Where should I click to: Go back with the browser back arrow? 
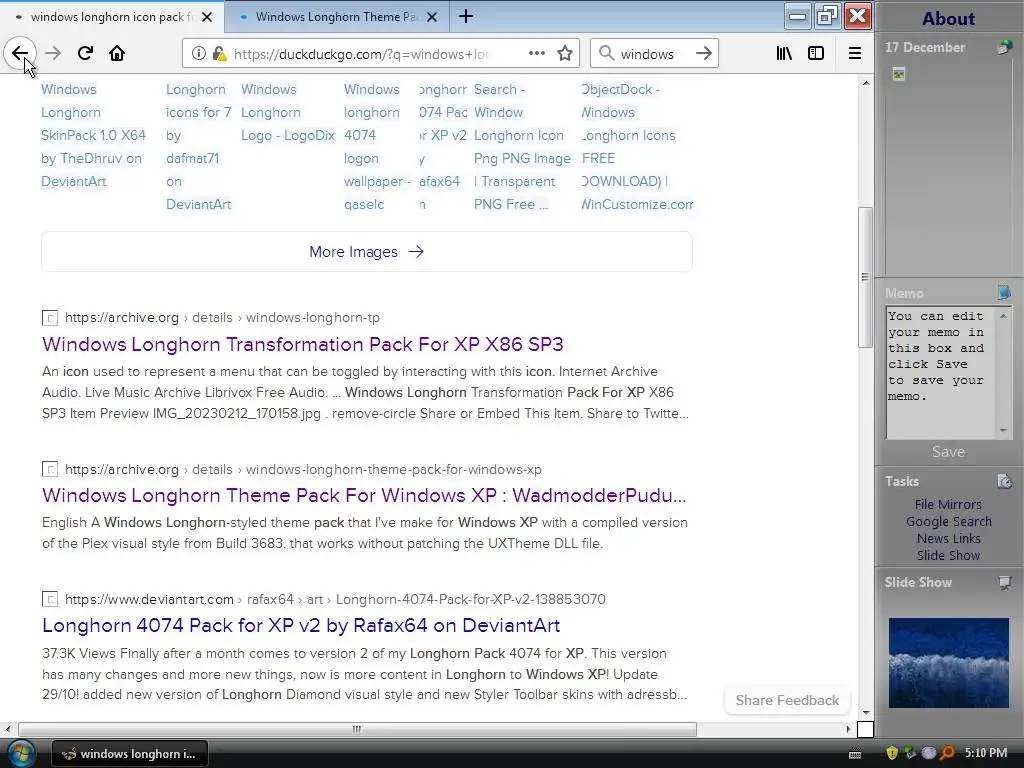[x=20, y=53]
